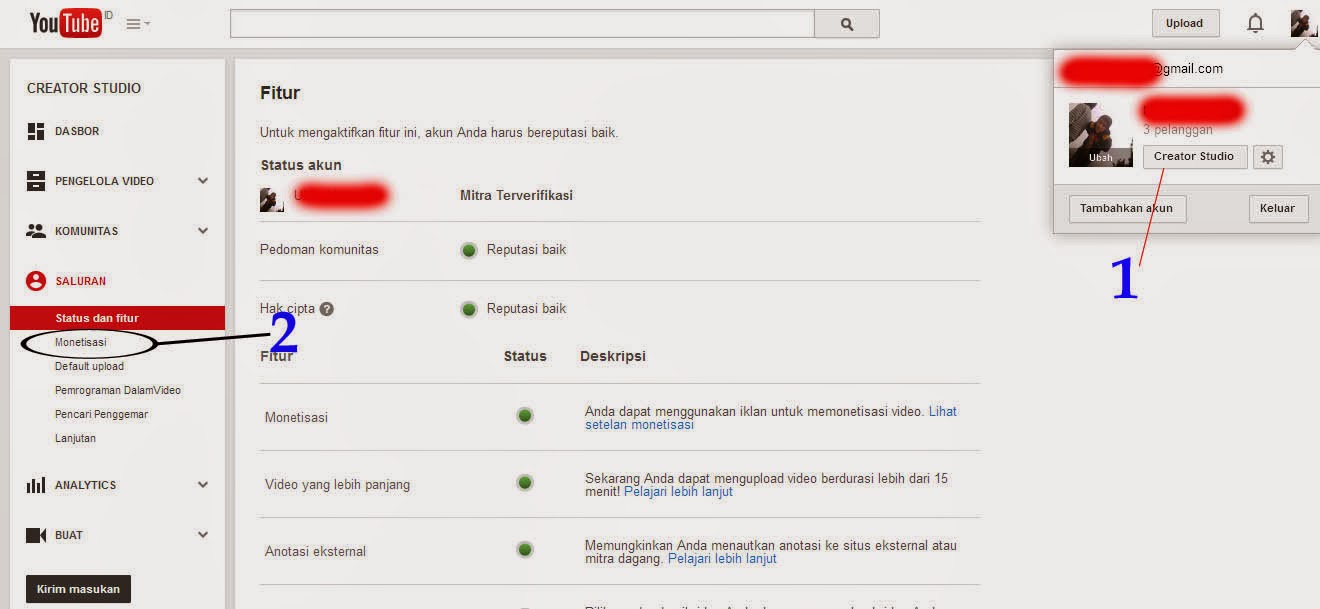Click small channel avatar under Status akun

[272, 199]
